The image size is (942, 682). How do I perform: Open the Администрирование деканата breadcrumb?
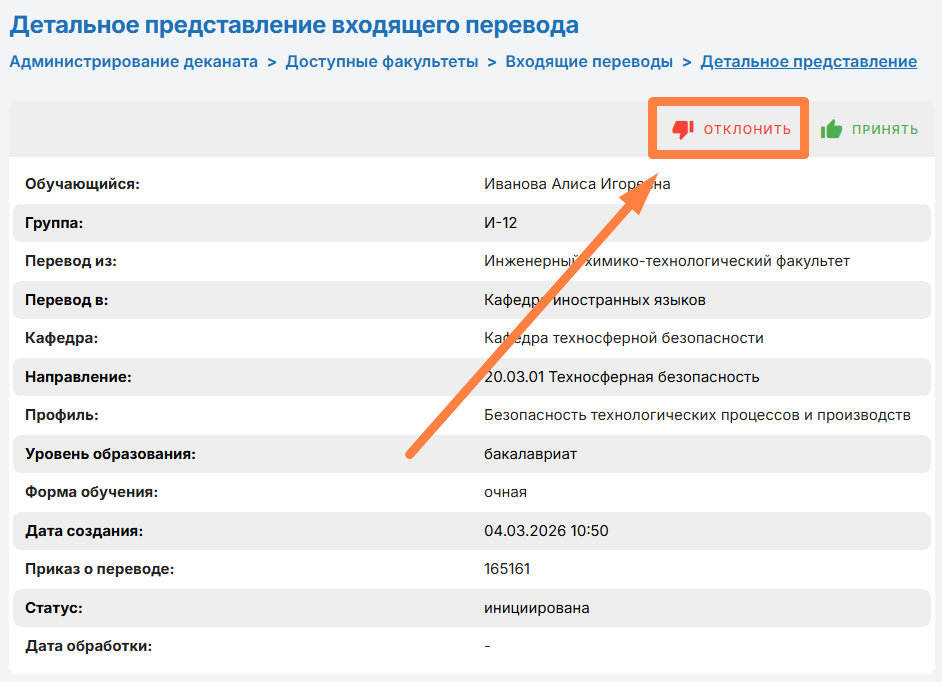coord(133,62)
